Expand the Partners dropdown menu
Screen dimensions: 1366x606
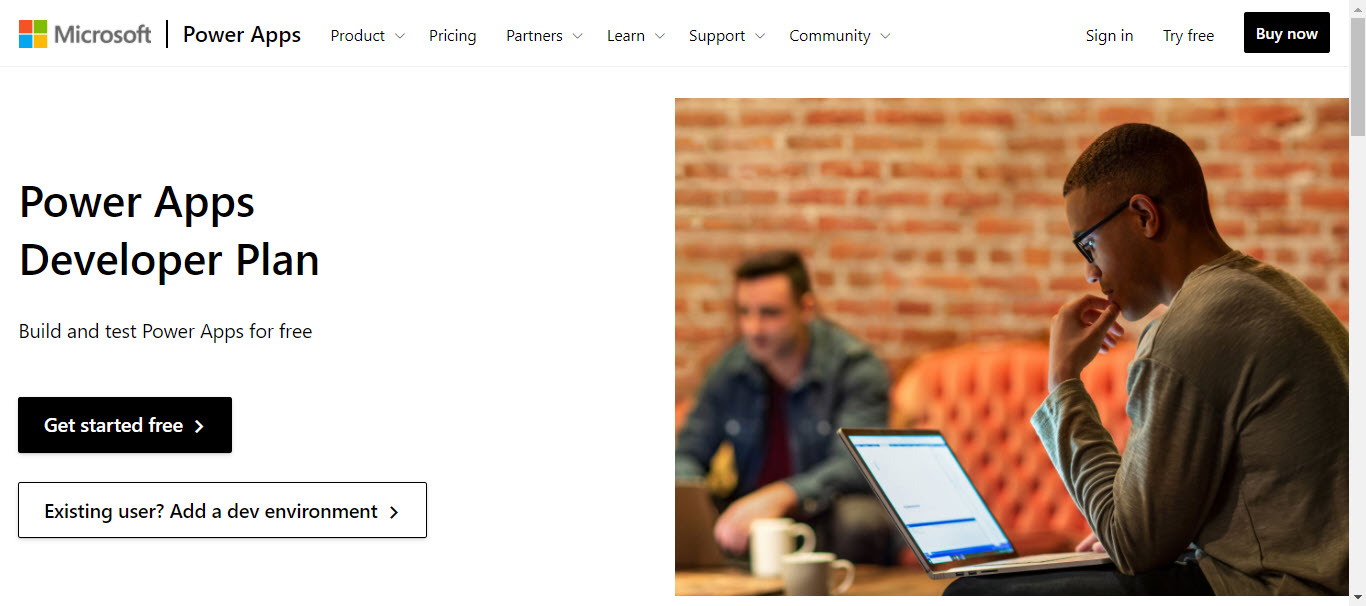pyautogui.click(x=544, y=36)
